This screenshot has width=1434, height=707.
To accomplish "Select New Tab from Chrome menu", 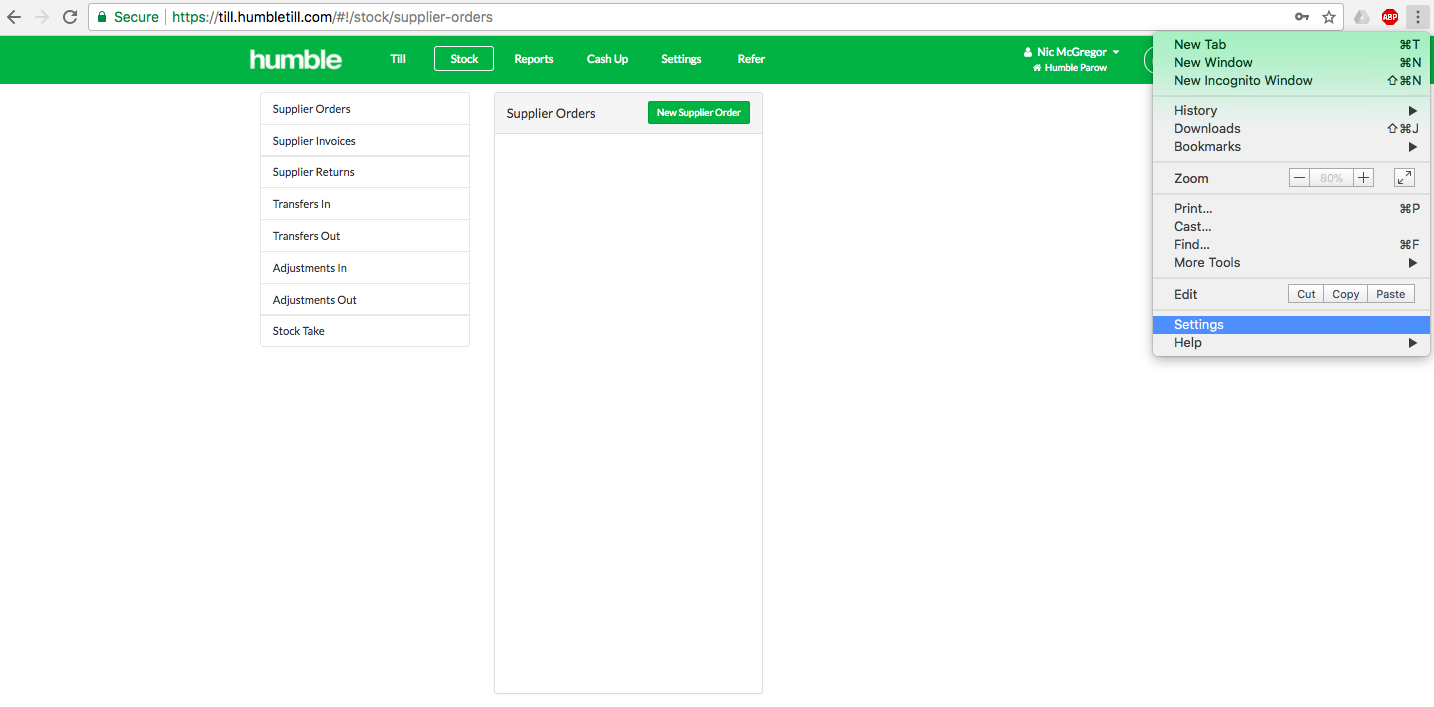I will (1291, 44).
